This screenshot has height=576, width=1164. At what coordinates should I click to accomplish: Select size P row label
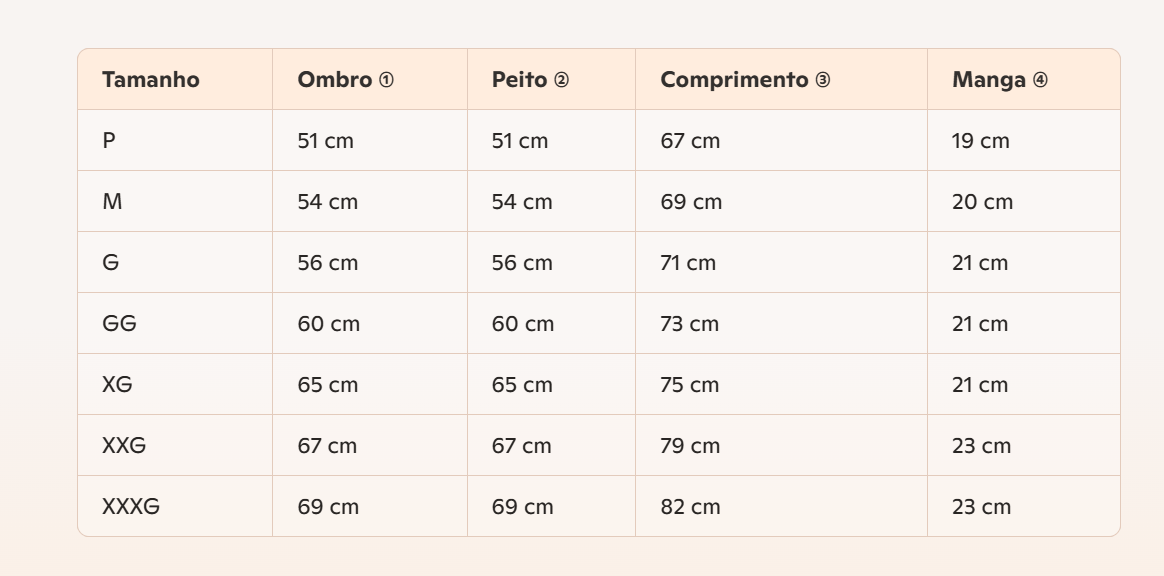(x=109, y=140)
